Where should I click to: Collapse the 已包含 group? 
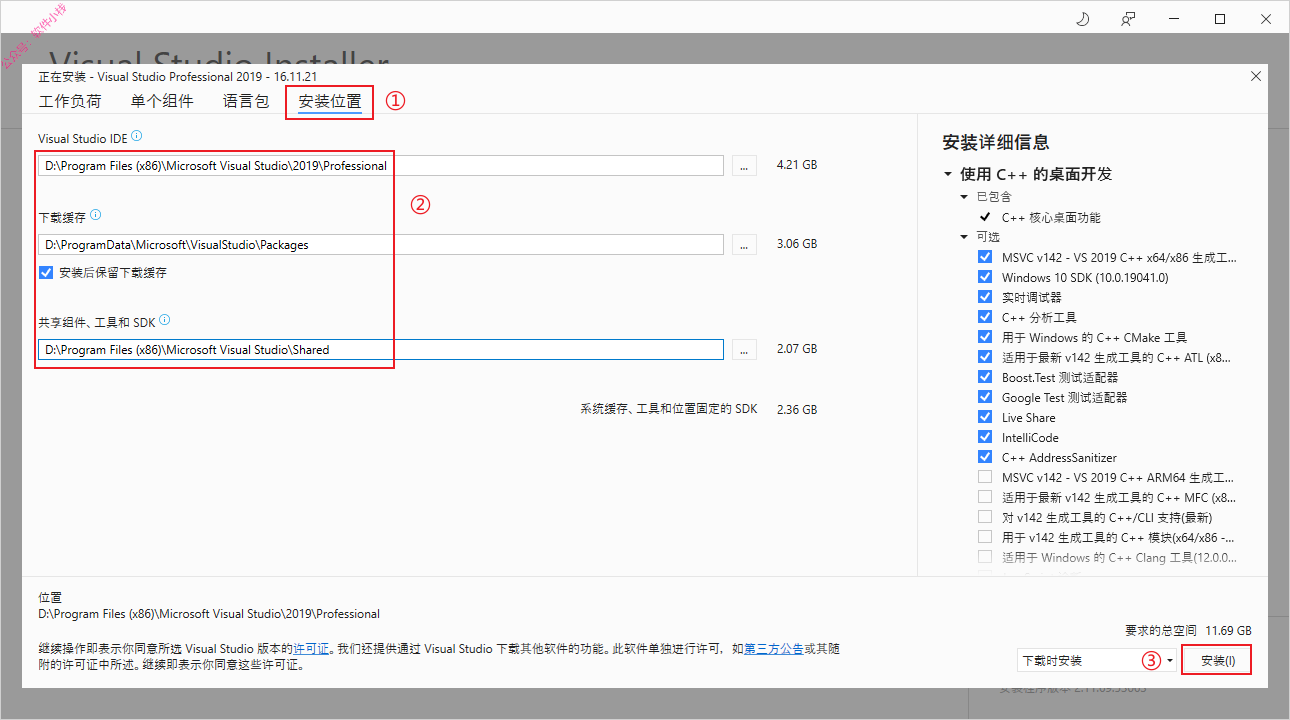(x=965, y=197)
